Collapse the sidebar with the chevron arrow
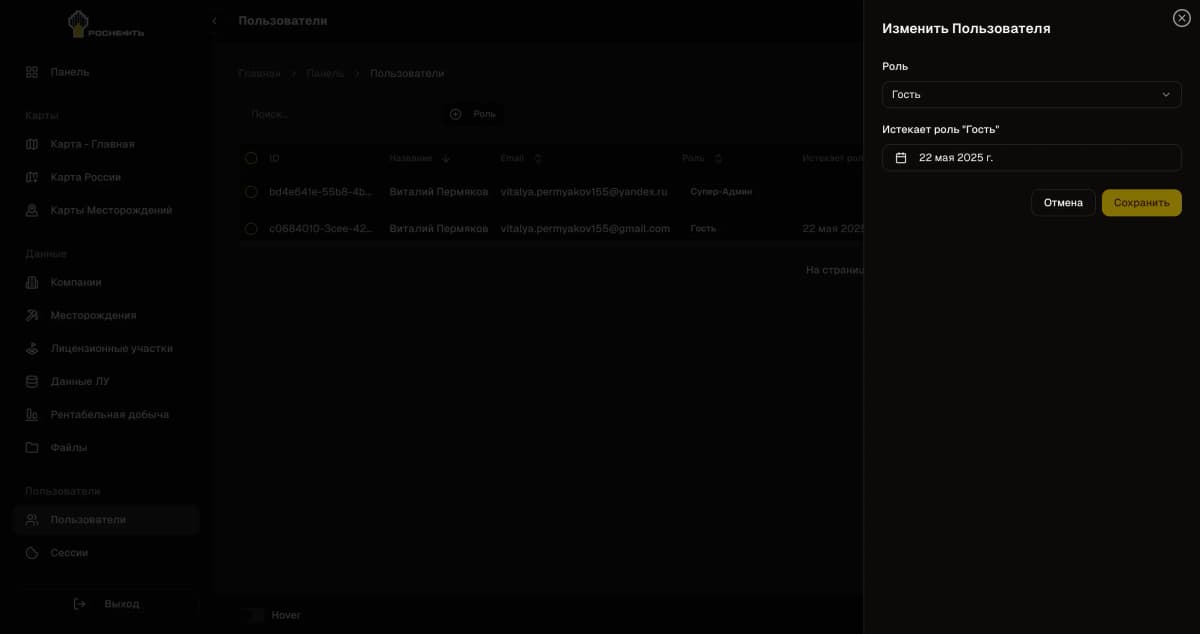The width and height of the screenshot is (1200, 634). (x=214, y=21)
